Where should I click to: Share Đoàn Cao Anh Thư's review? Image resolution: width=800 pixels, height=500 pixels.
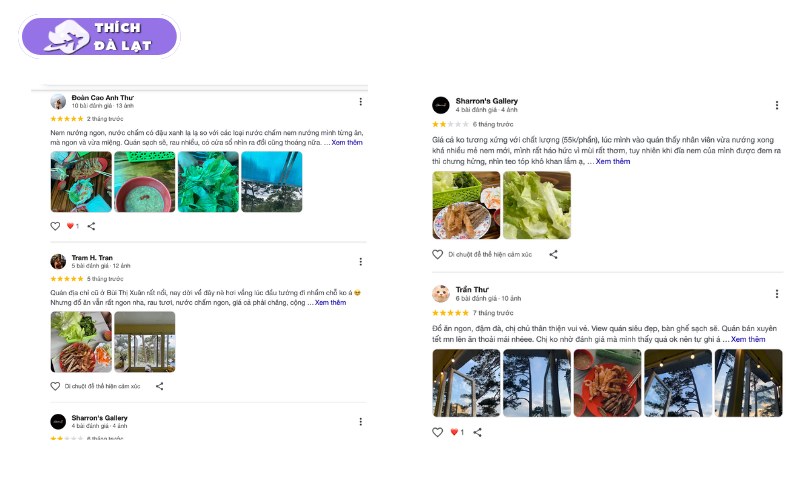pos(92,226)
